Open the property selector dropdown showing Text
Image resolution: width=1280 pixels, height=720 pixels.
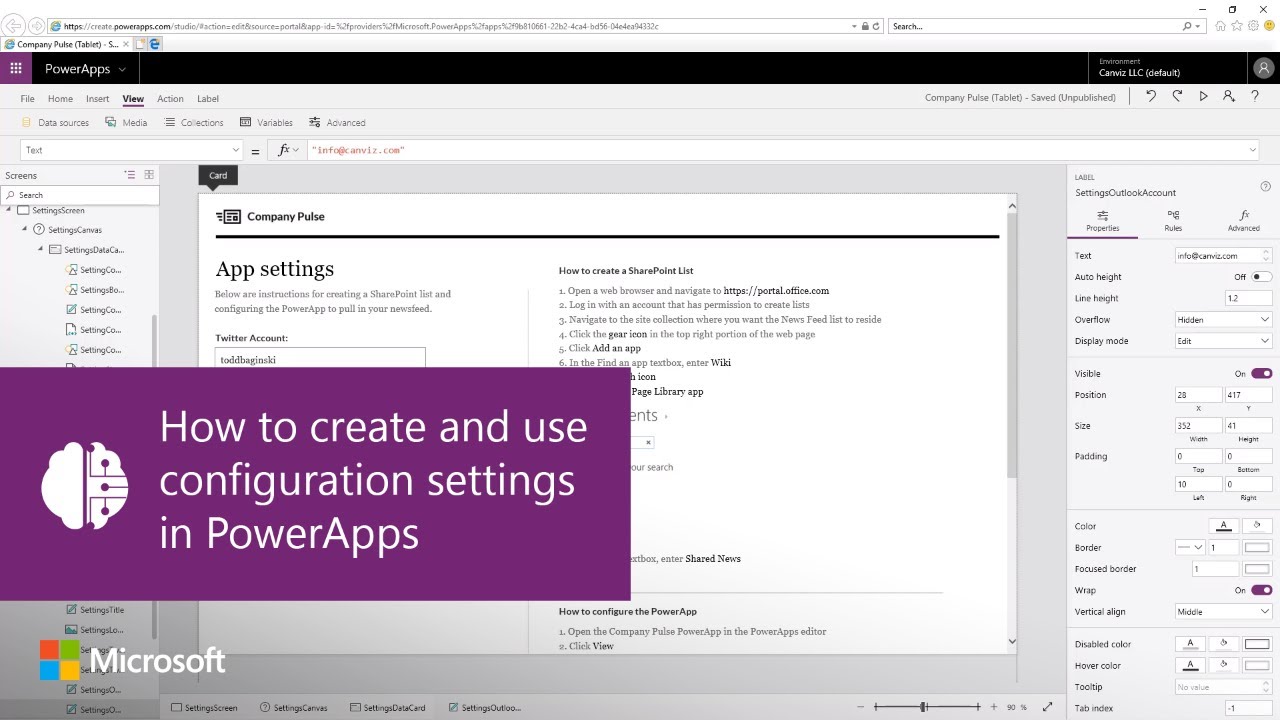131,150
